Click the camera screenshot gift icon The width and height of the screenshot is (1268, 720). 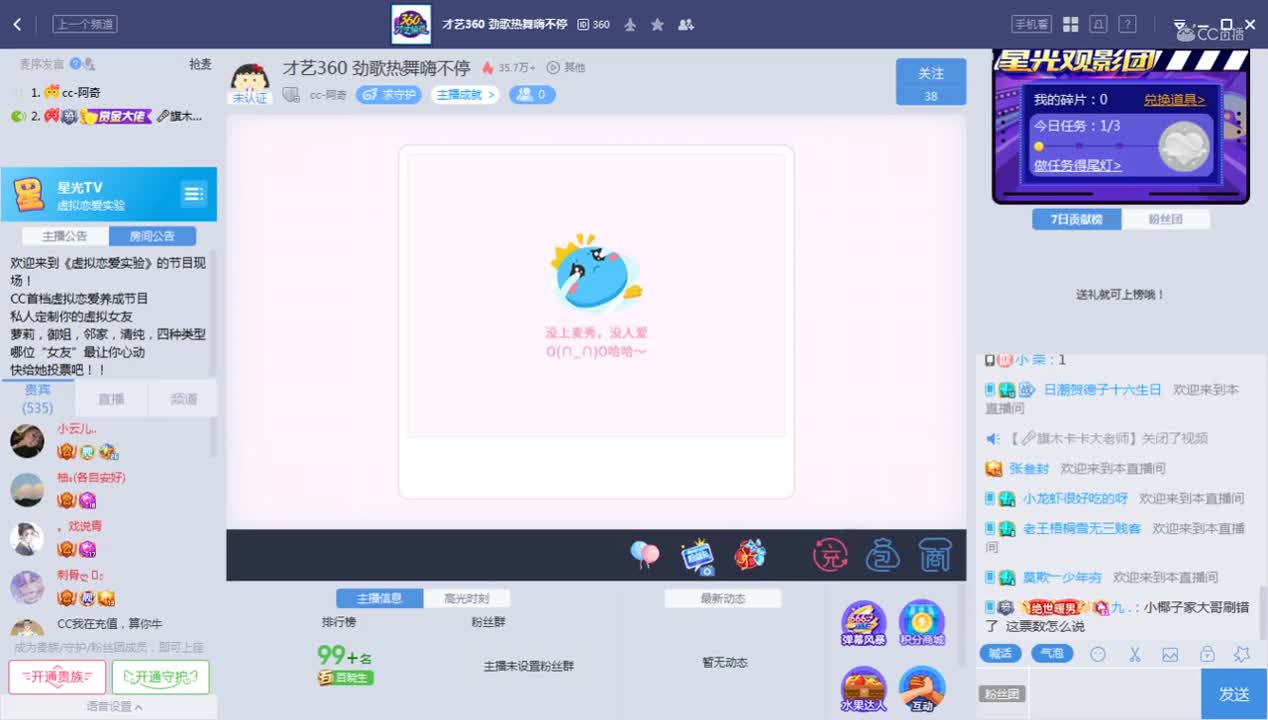tap(698, 556)
